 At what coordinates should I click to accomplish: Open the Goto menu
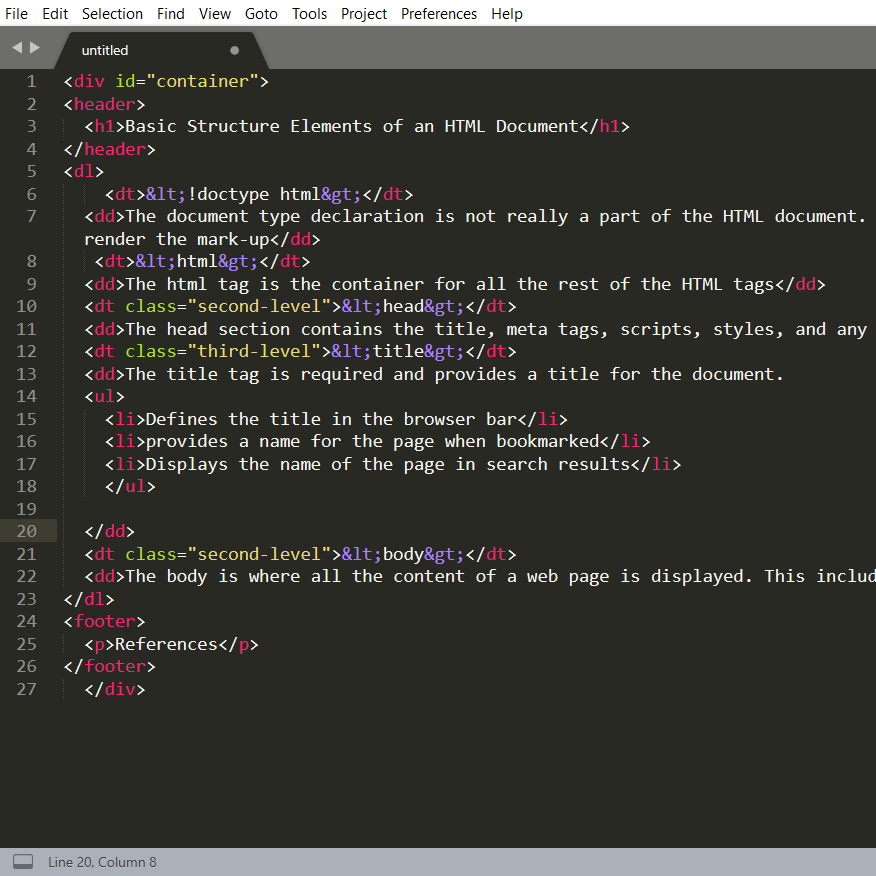tap(262, 13)
